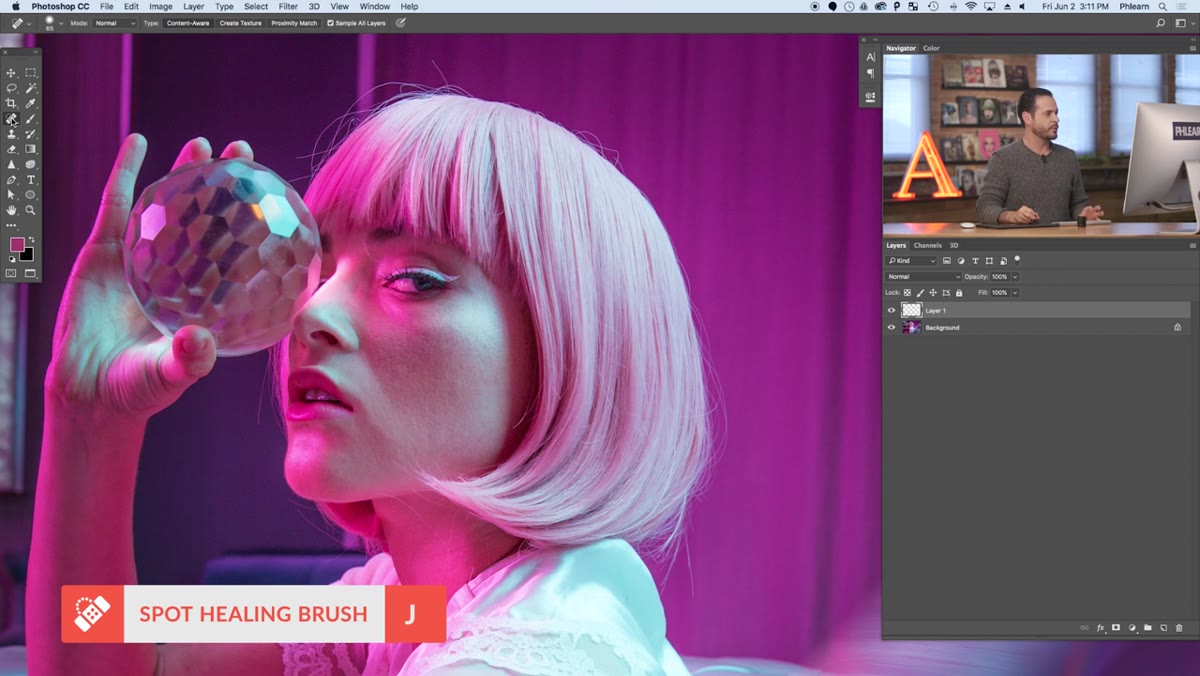The width and height of the screenshot is (1200, 676).
Task: Choose Content-Aware type button
Action: click(x=188, y=23)
